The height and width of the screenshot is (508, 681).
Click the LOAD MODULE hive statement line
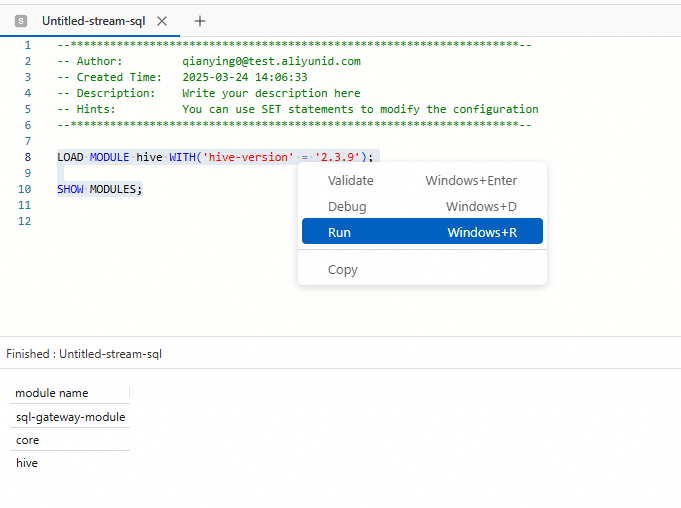click(215, 157)
